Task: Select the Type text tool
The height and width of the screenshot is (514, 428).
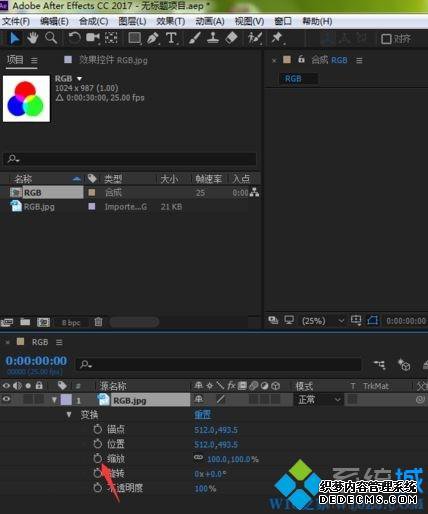Action: 171,38
